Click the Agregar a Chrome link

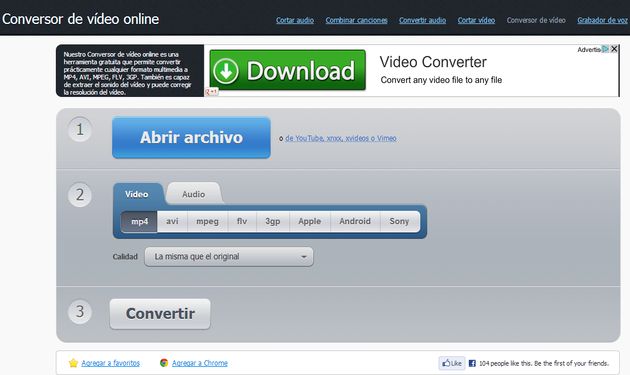click(x=200, y=363)
